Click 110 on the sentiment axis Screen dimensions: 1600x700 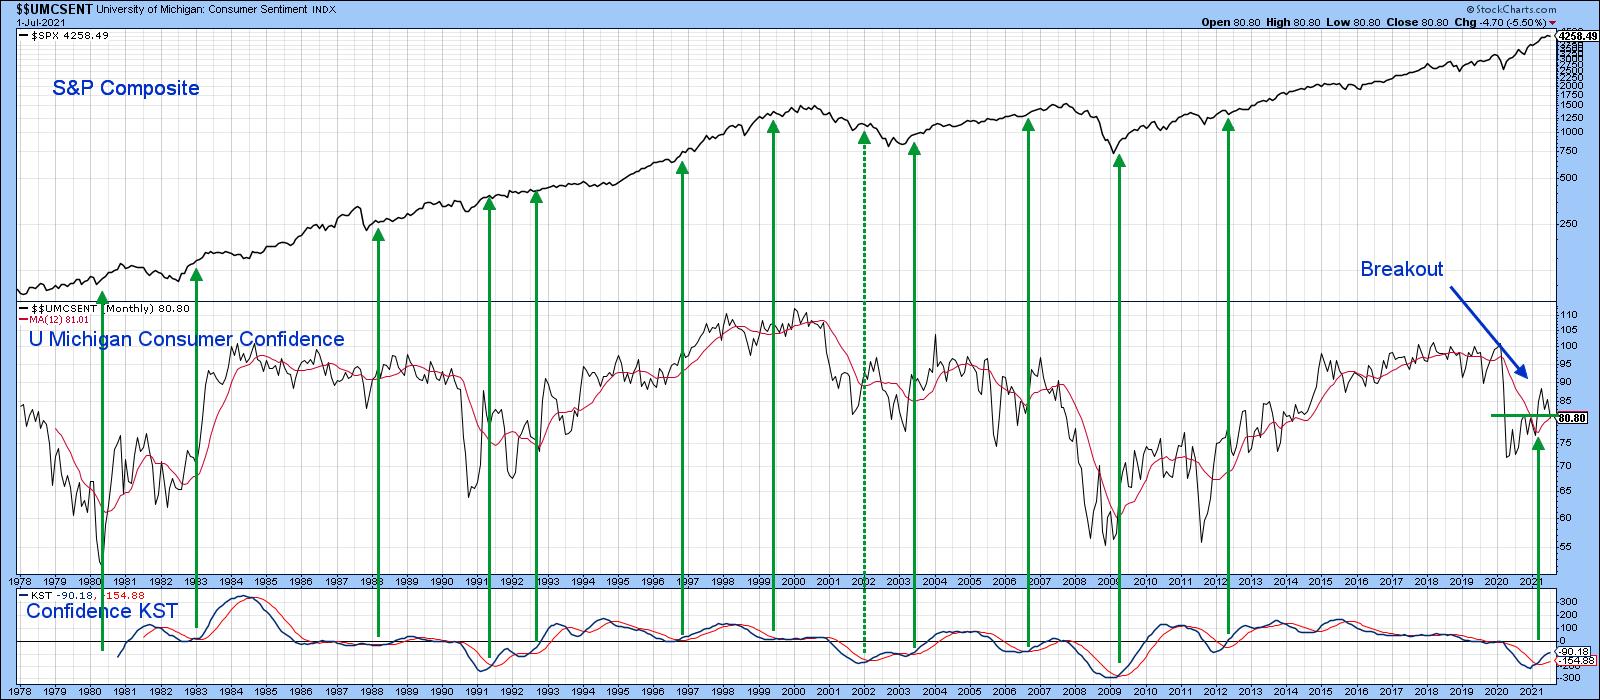tap(1568, 314)
